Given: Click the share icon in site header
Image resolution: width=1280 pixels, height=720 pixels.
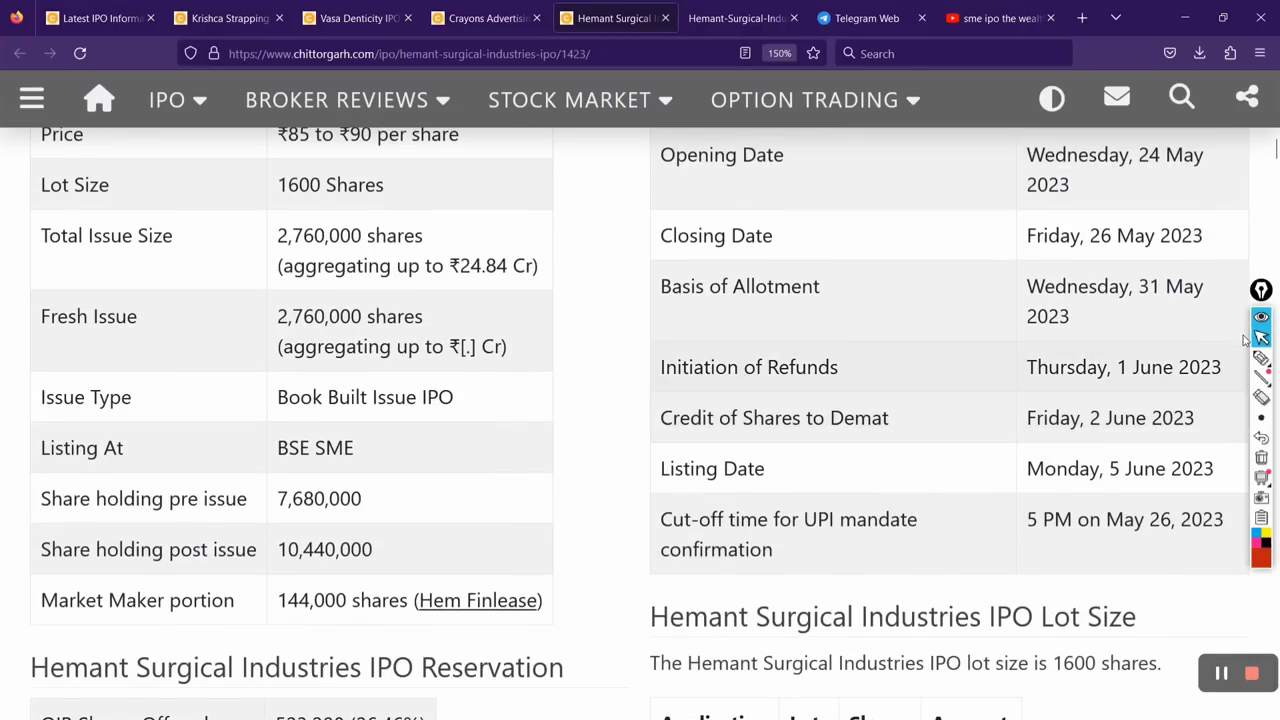Looking at the screenshot, I should [1247, 97].
